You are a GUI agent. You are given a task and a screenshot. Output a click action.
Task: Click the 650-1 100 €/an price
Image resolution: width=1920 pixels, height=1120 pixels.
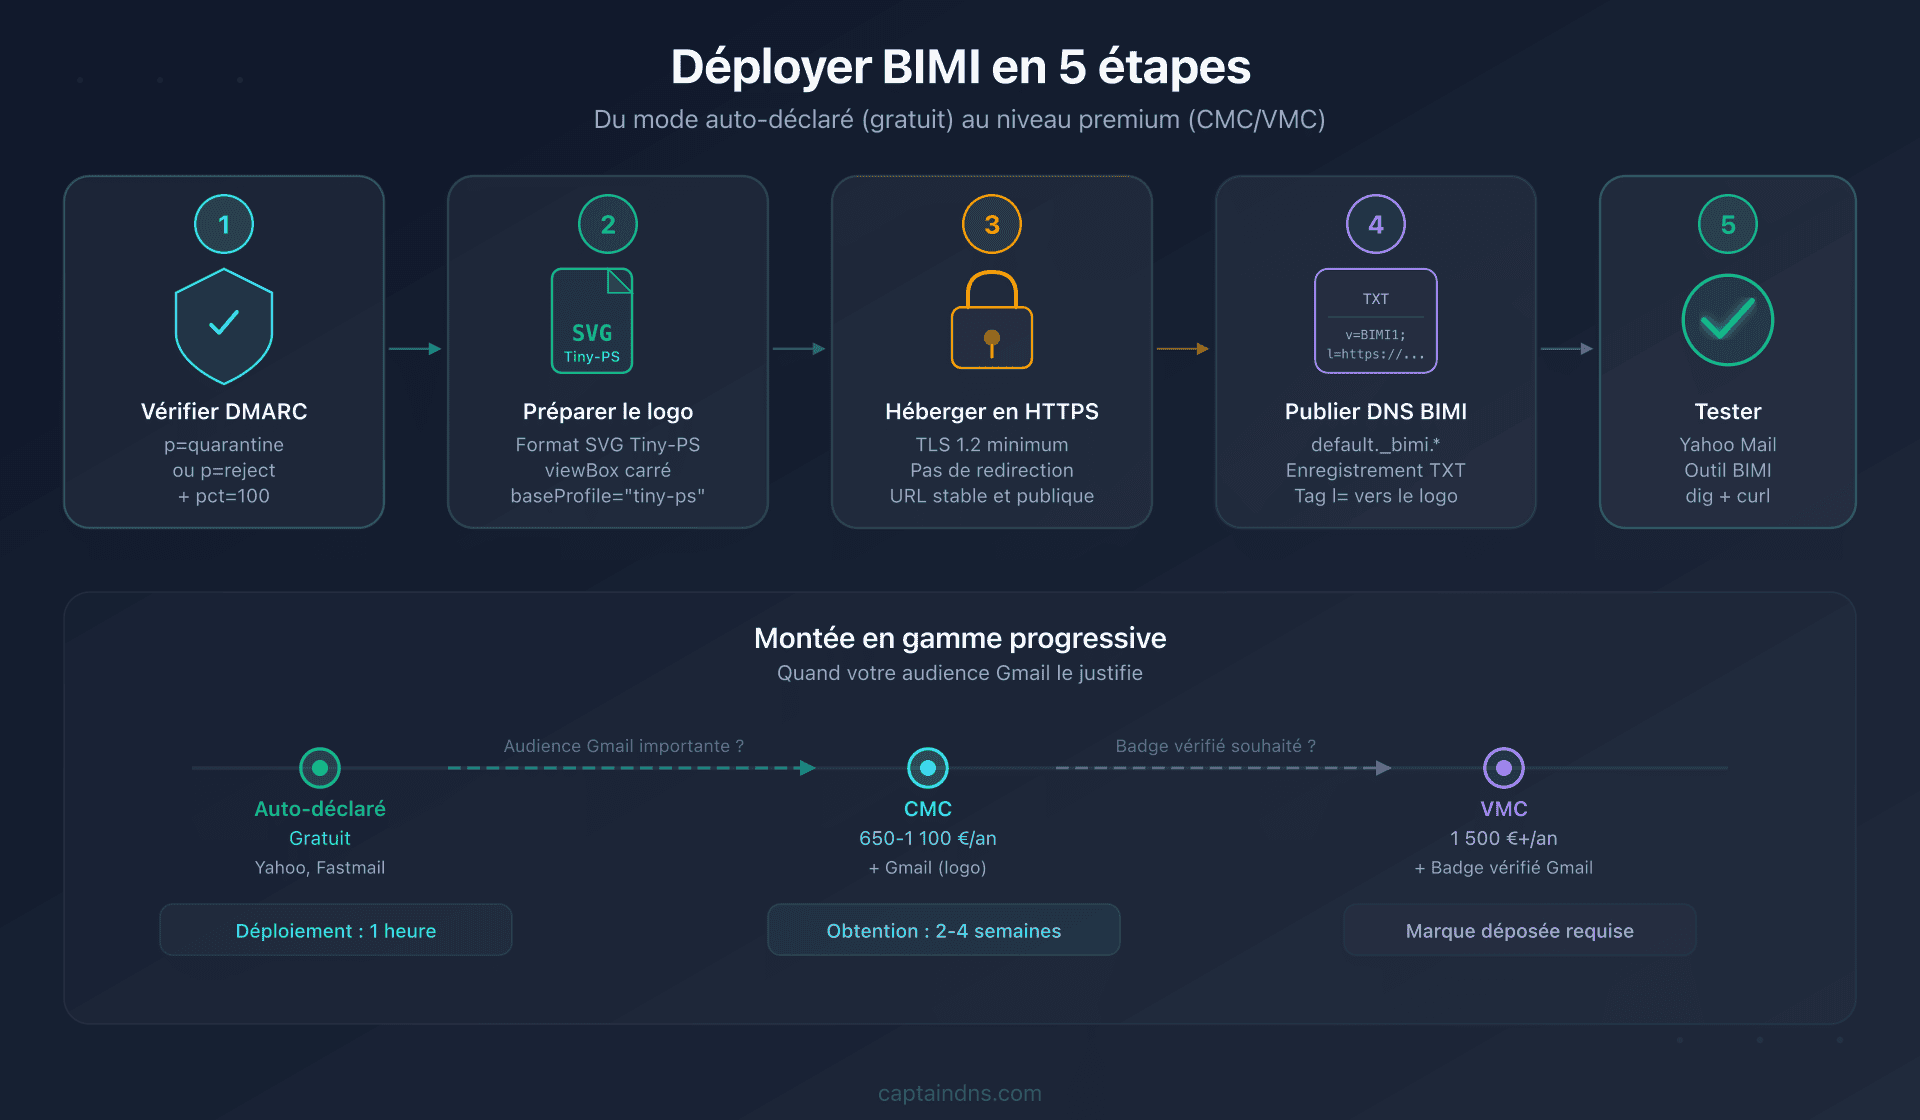(x=928, y=838)
